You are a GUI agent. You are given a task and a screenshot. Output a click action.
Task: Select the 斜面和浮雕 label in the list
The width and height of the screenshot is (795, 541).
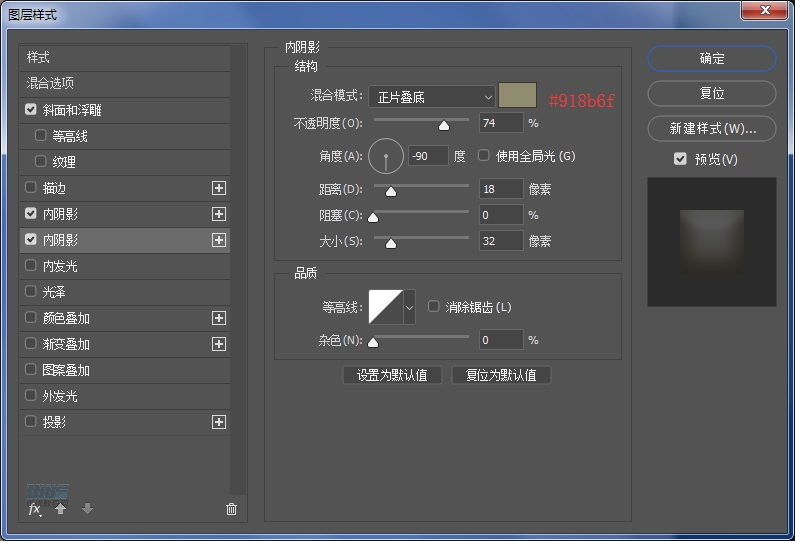72,110
